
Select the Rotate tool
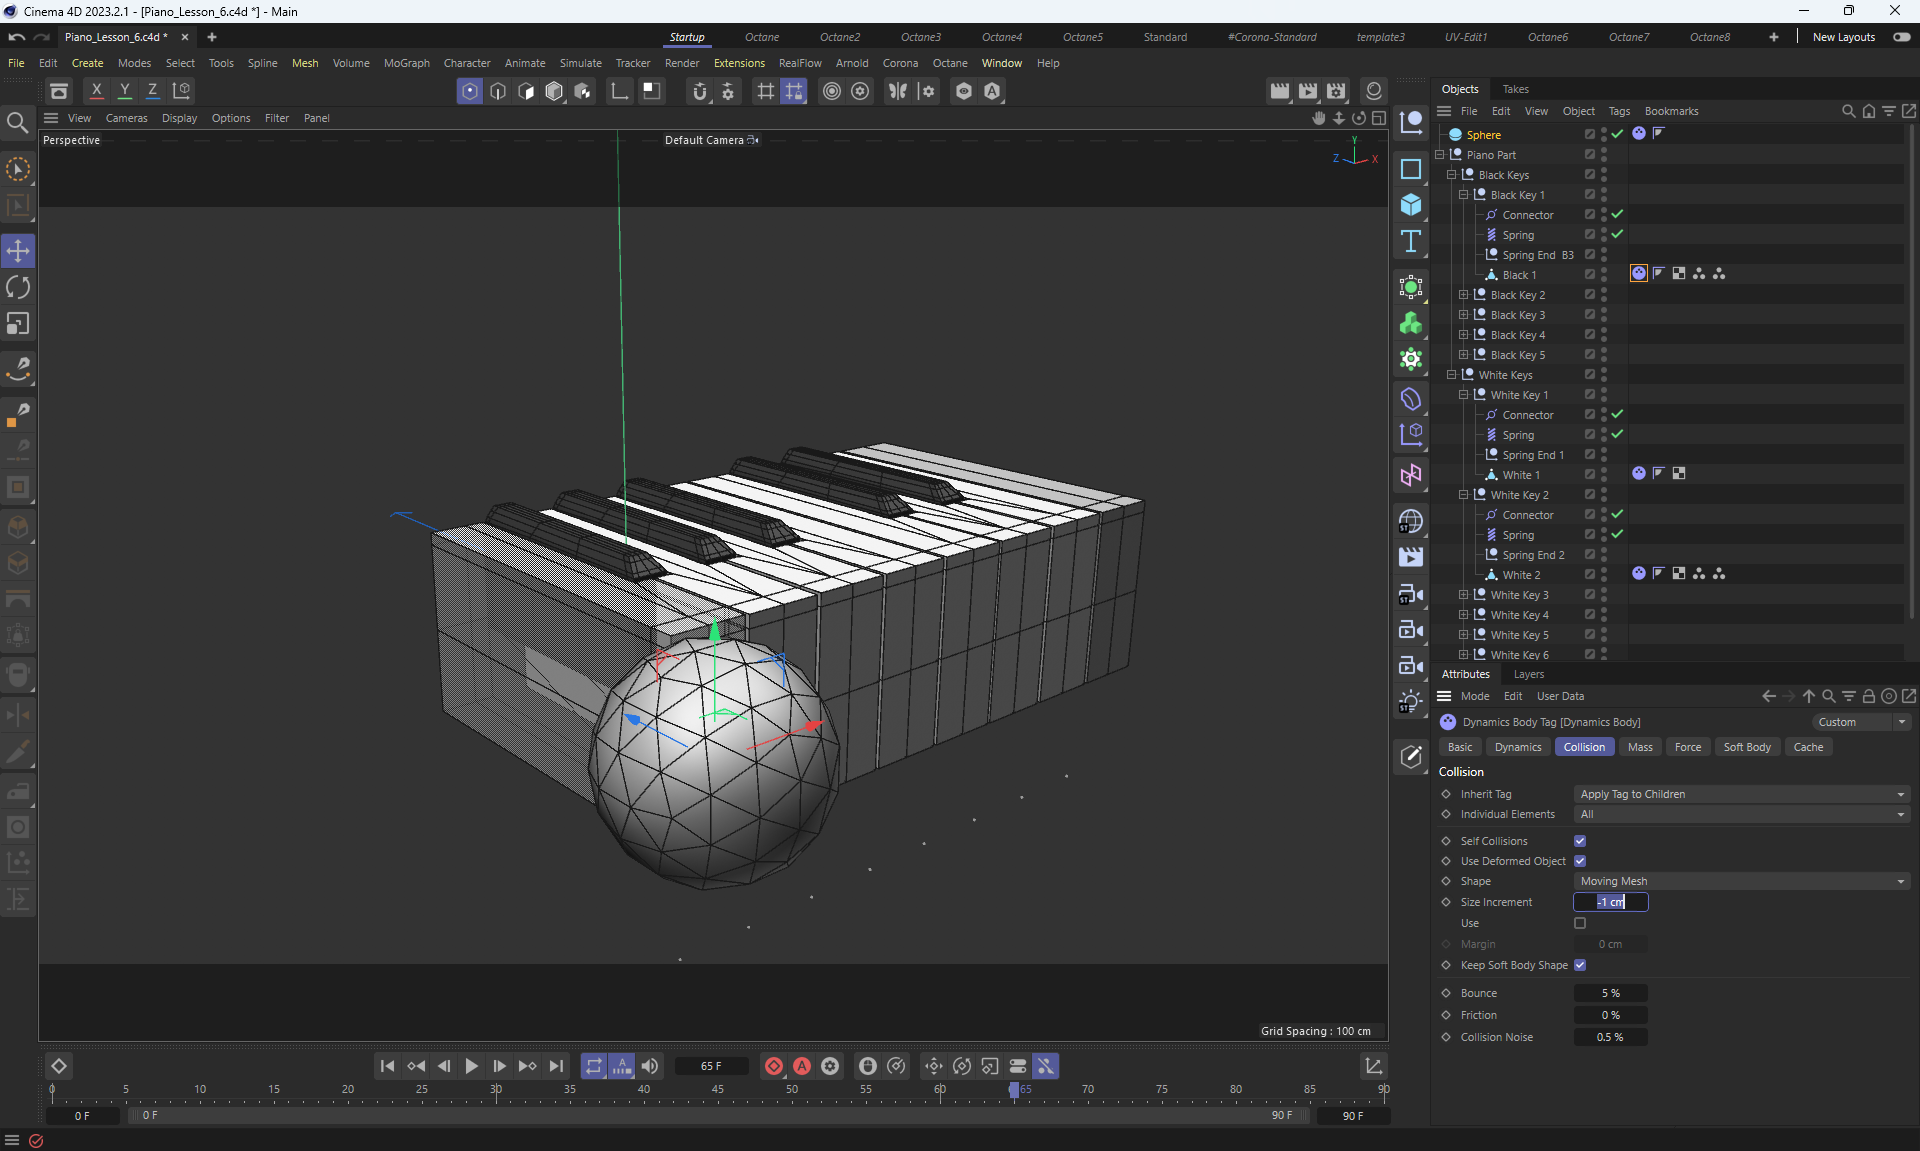tap(18, 288)
